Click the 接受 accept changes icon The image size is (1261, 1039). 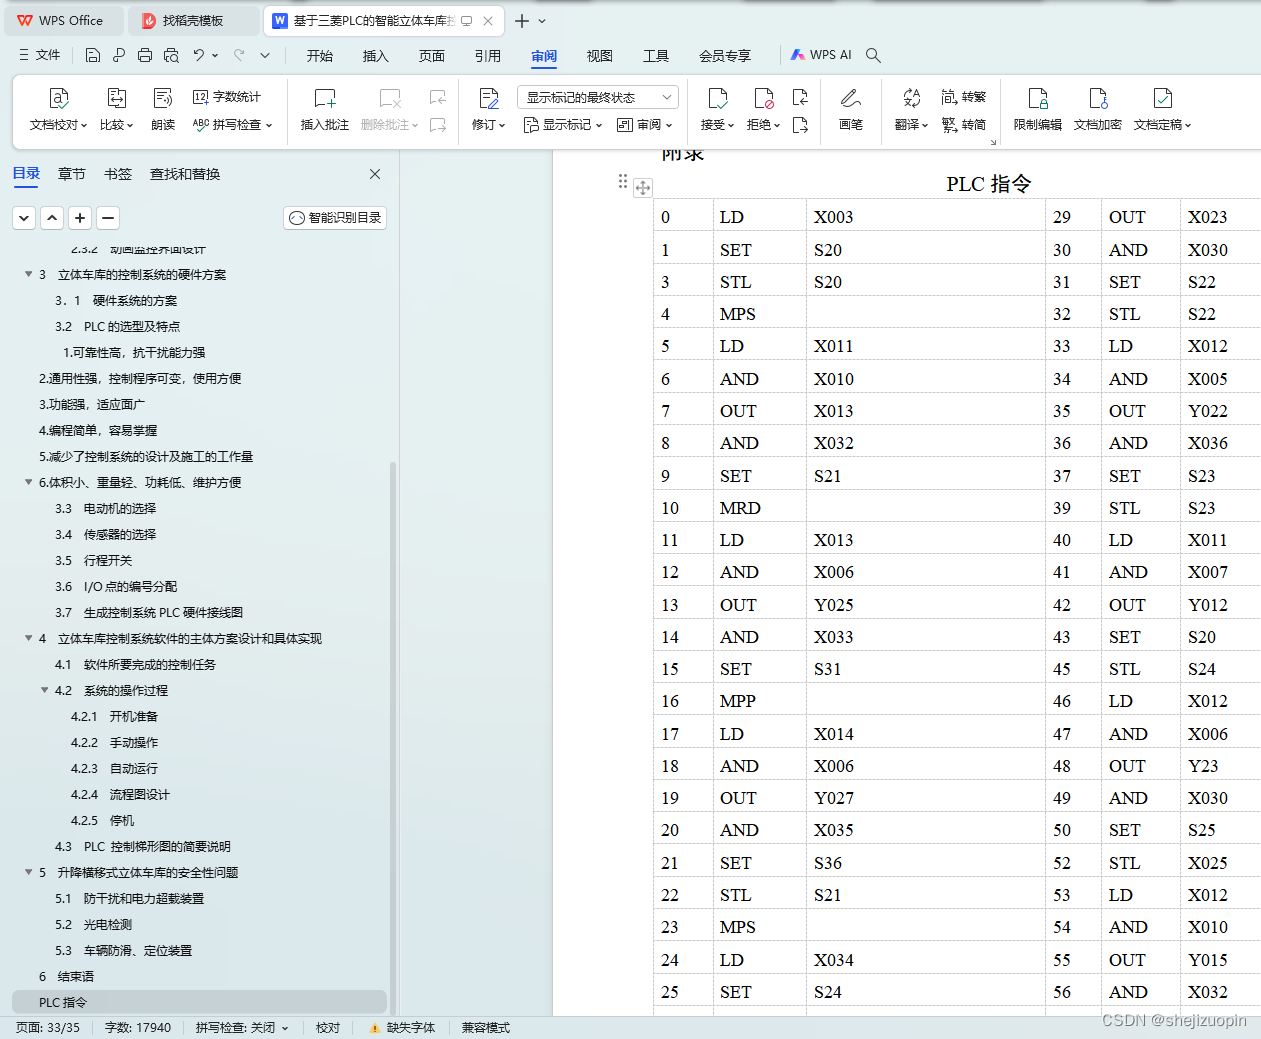pos(718,98)
